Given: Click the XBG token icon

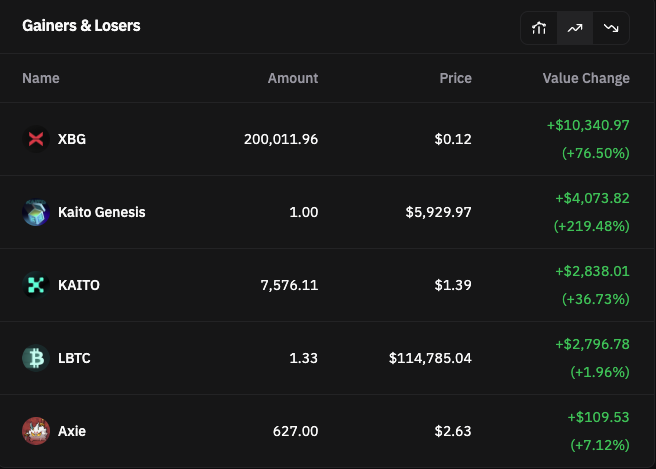Looking at the screenshot, I should click(36, 139).
